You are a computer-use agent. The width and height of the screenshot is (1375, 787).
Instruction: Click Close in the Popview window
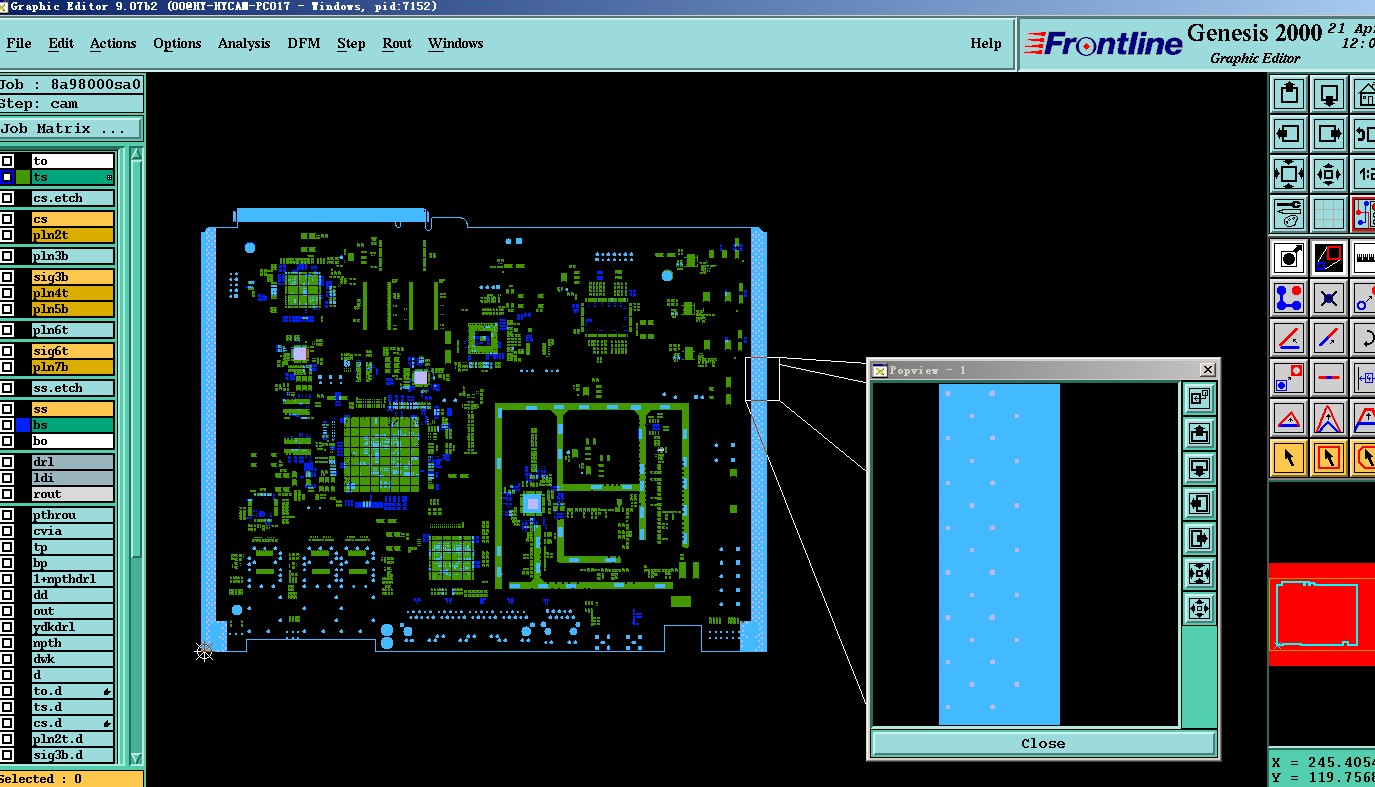point(1043,743)
